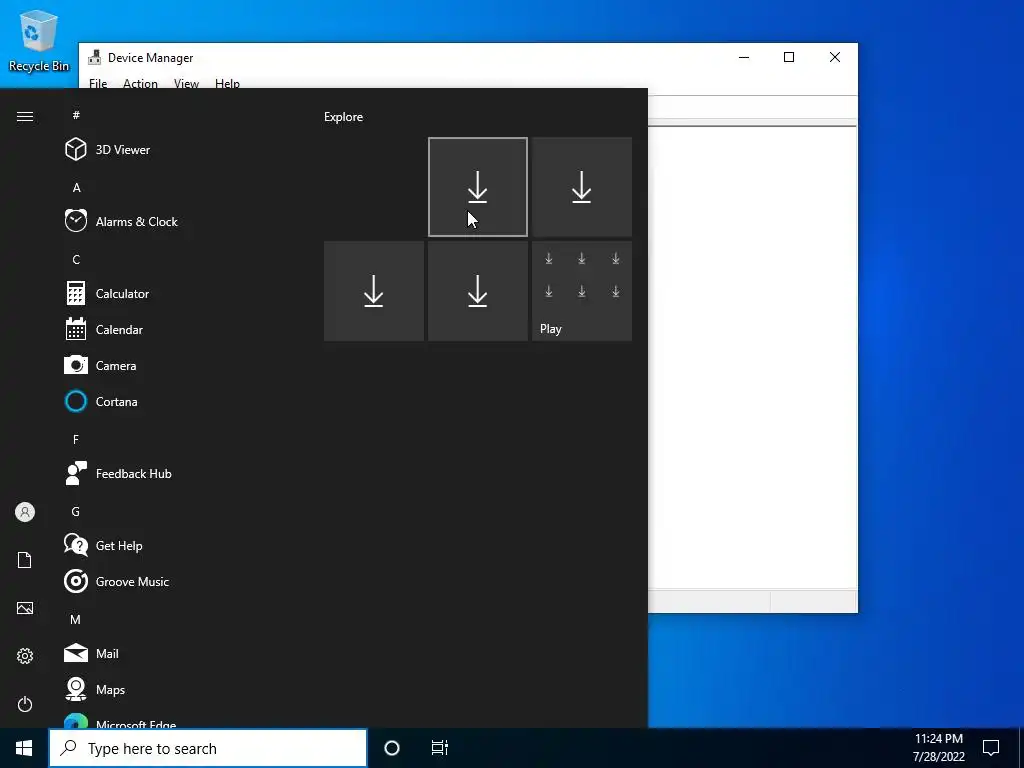Click the taskbar search box

click(208, 748)
